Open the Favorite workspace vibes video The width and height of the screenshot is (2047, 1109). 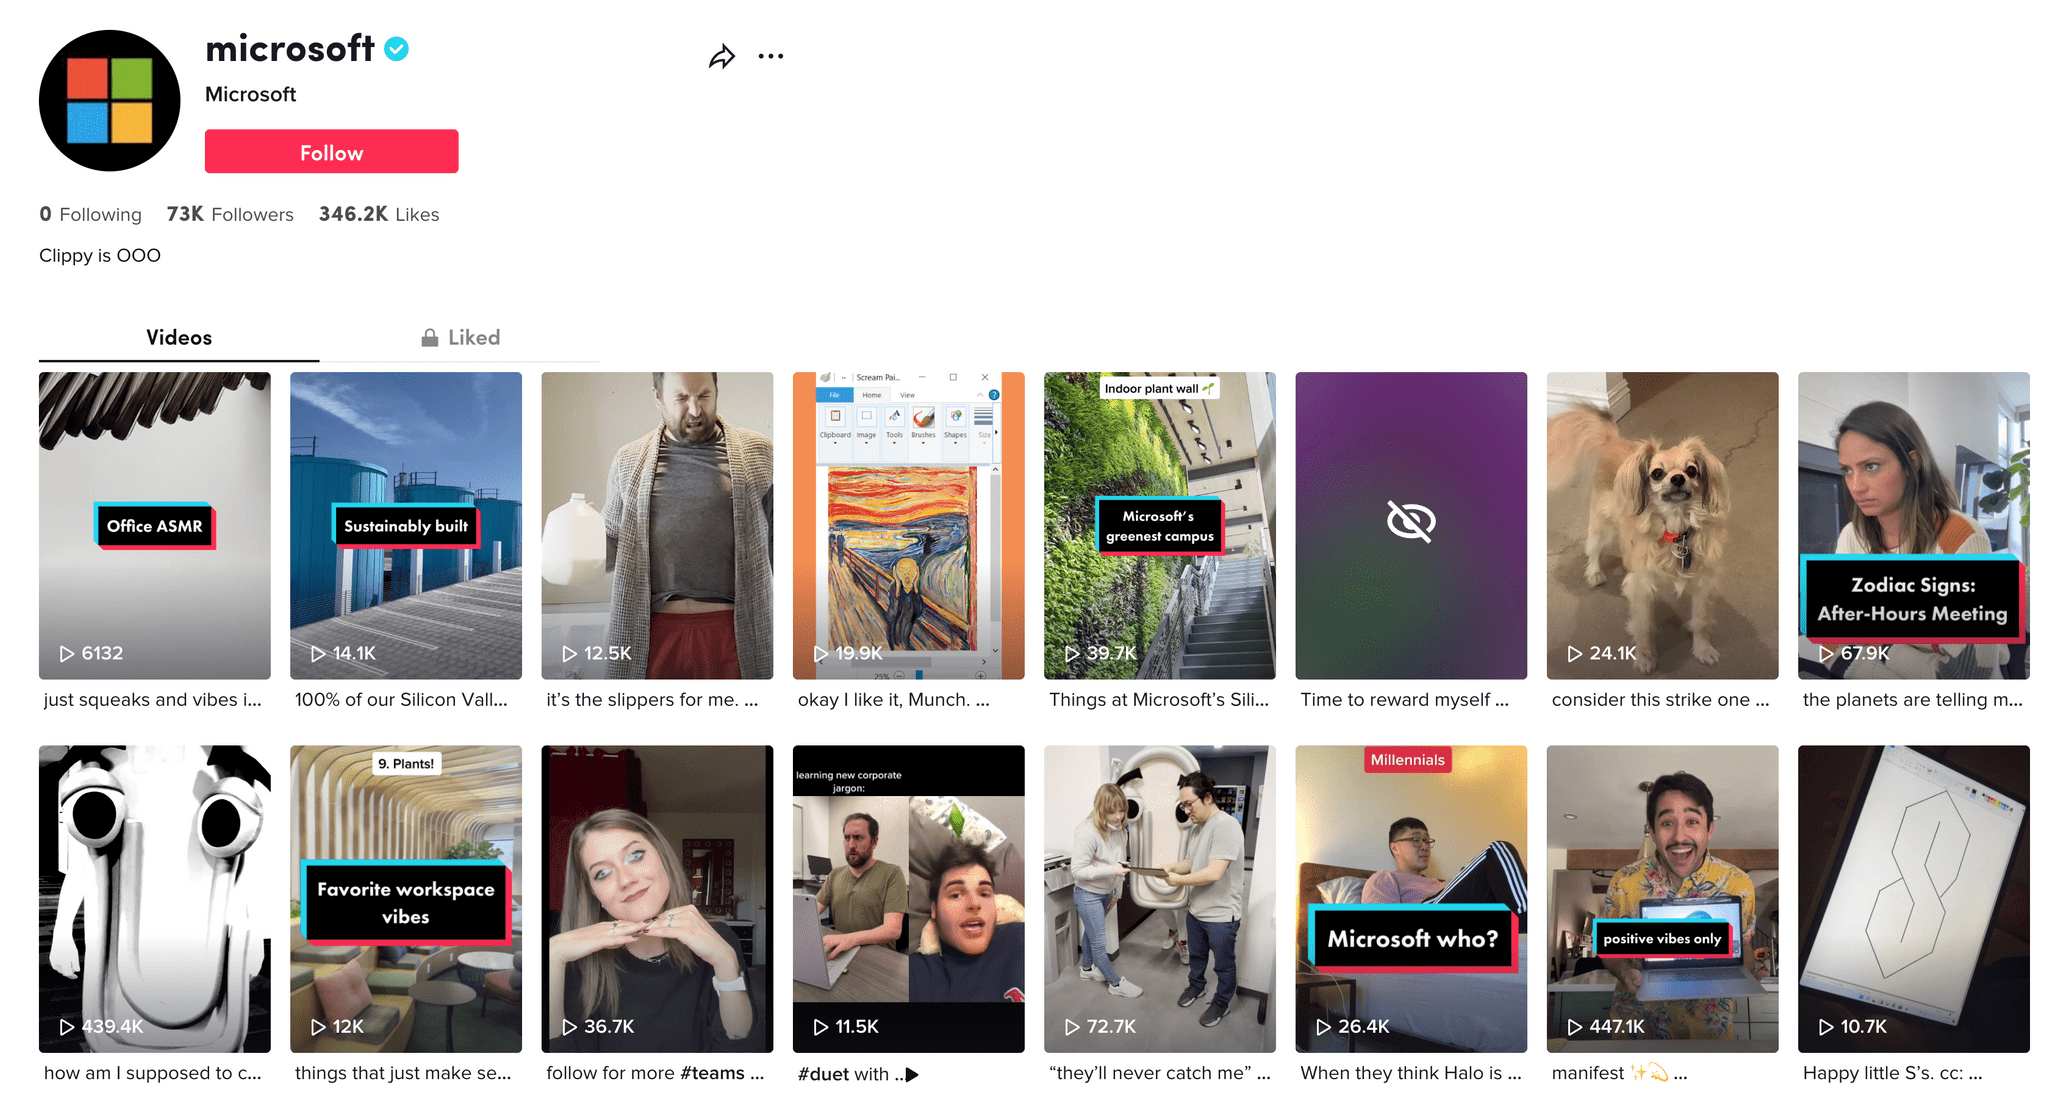(x=405, y=898)
